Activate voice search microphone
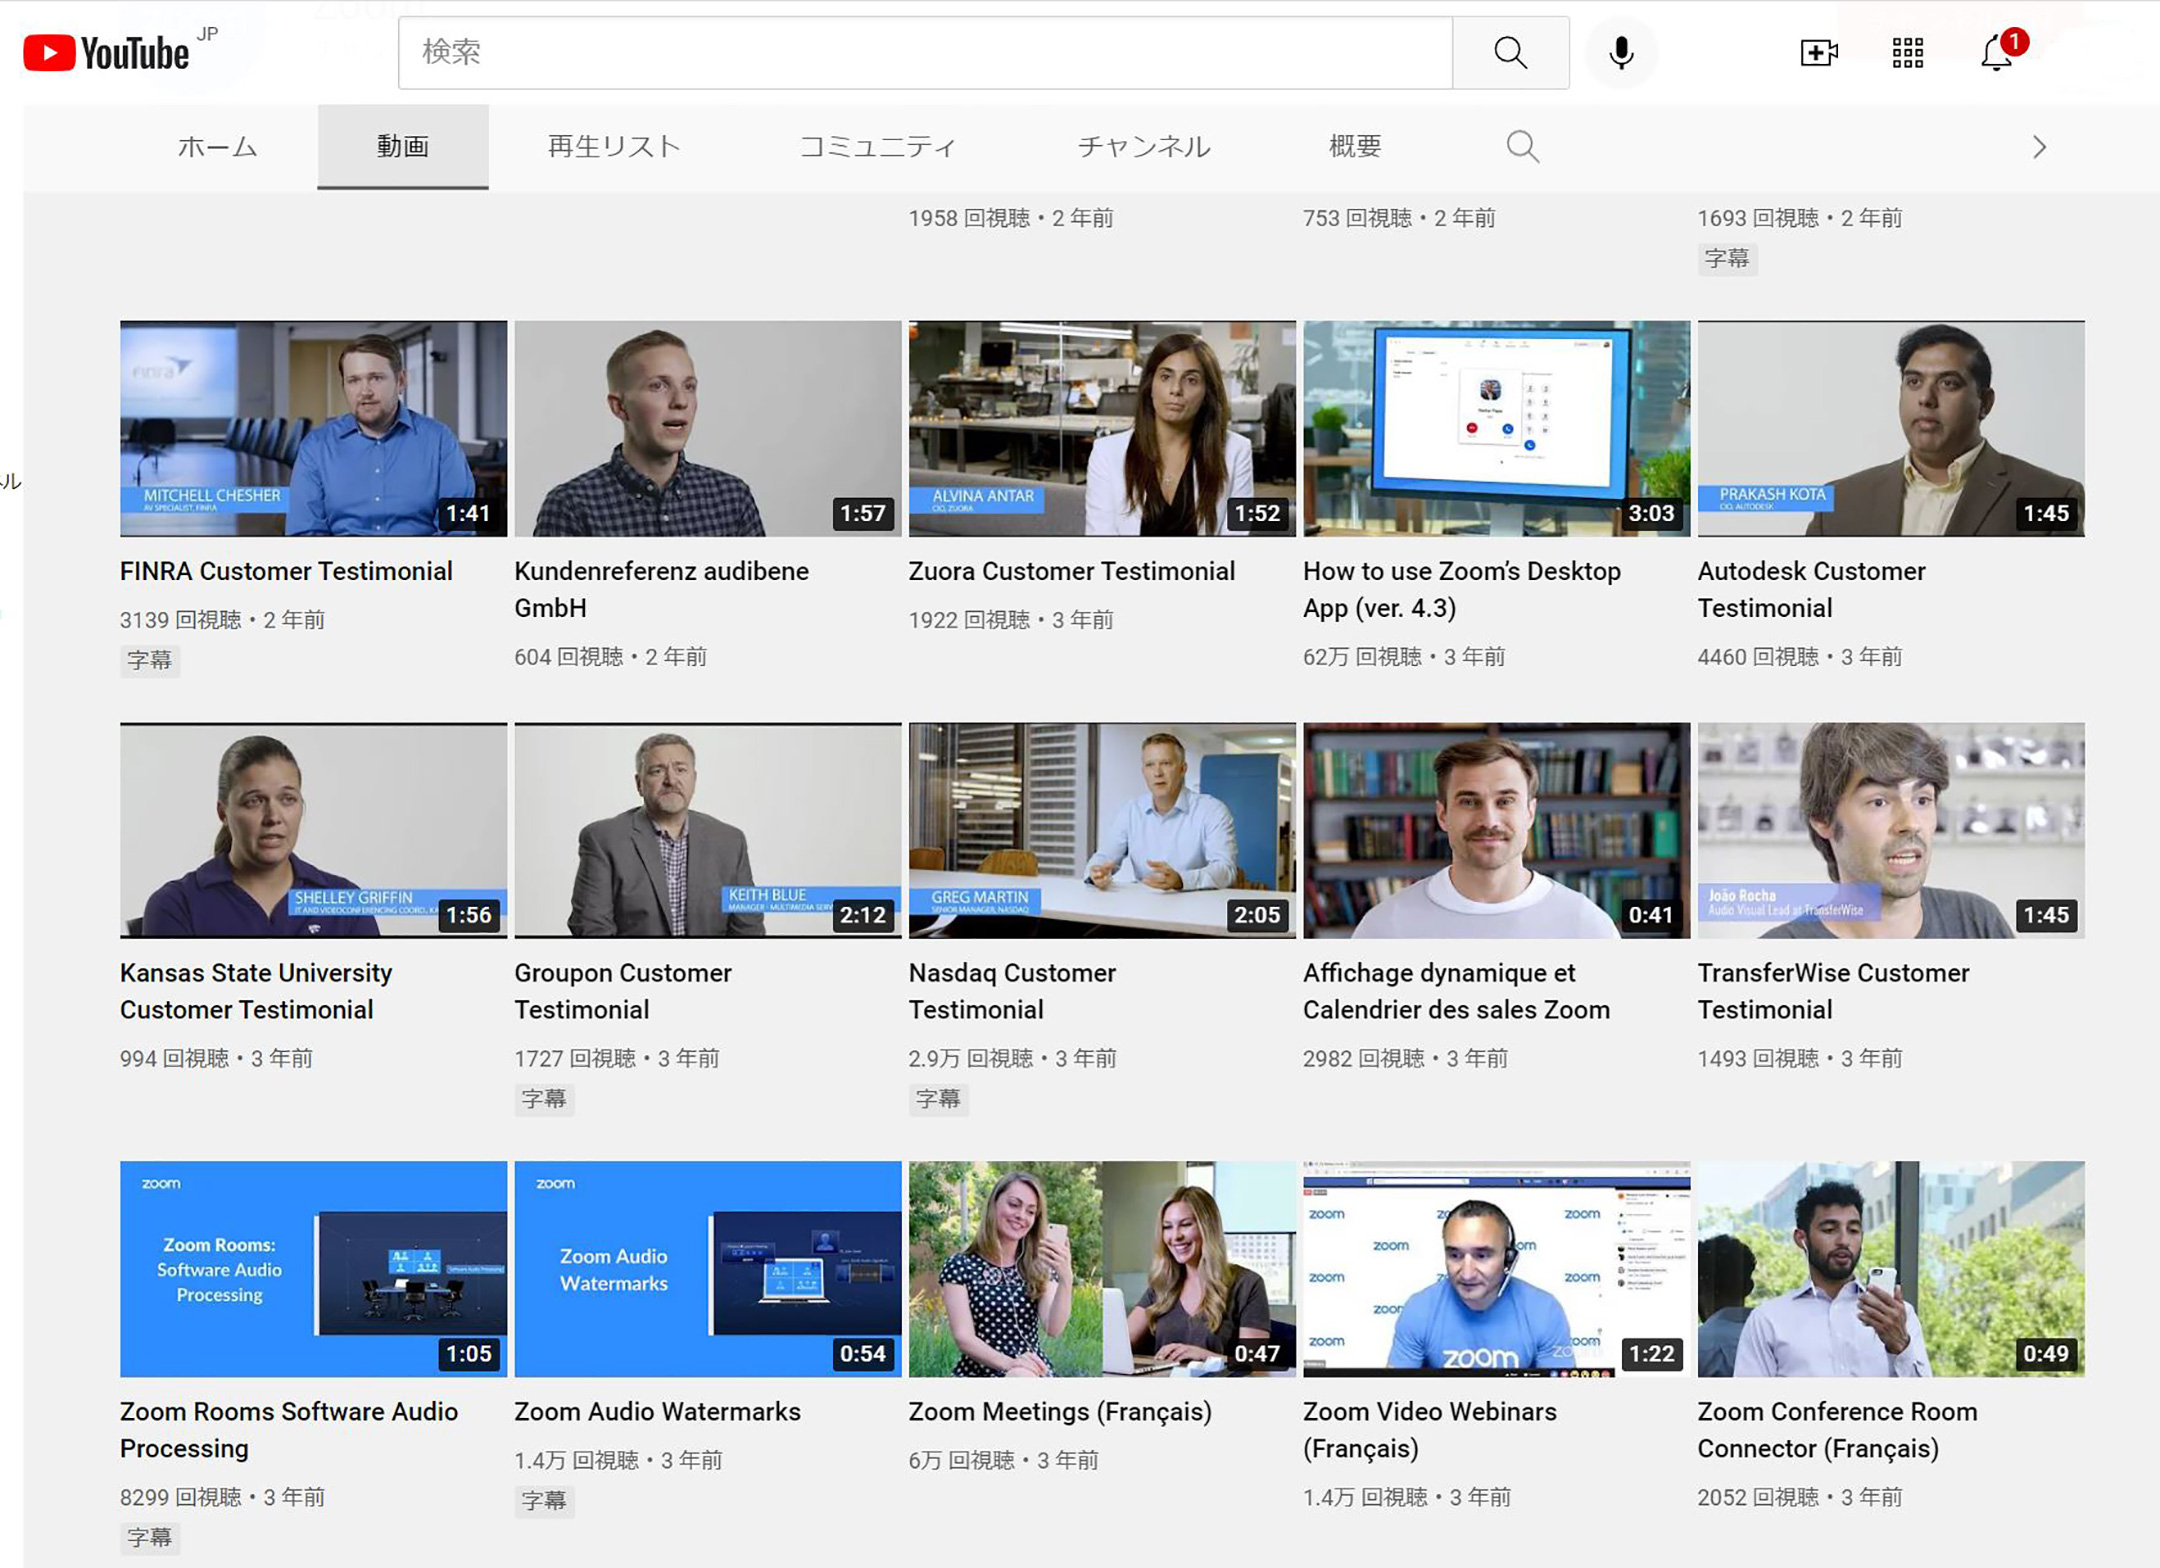The image size is (2160, 1568). coord(1621,53)
